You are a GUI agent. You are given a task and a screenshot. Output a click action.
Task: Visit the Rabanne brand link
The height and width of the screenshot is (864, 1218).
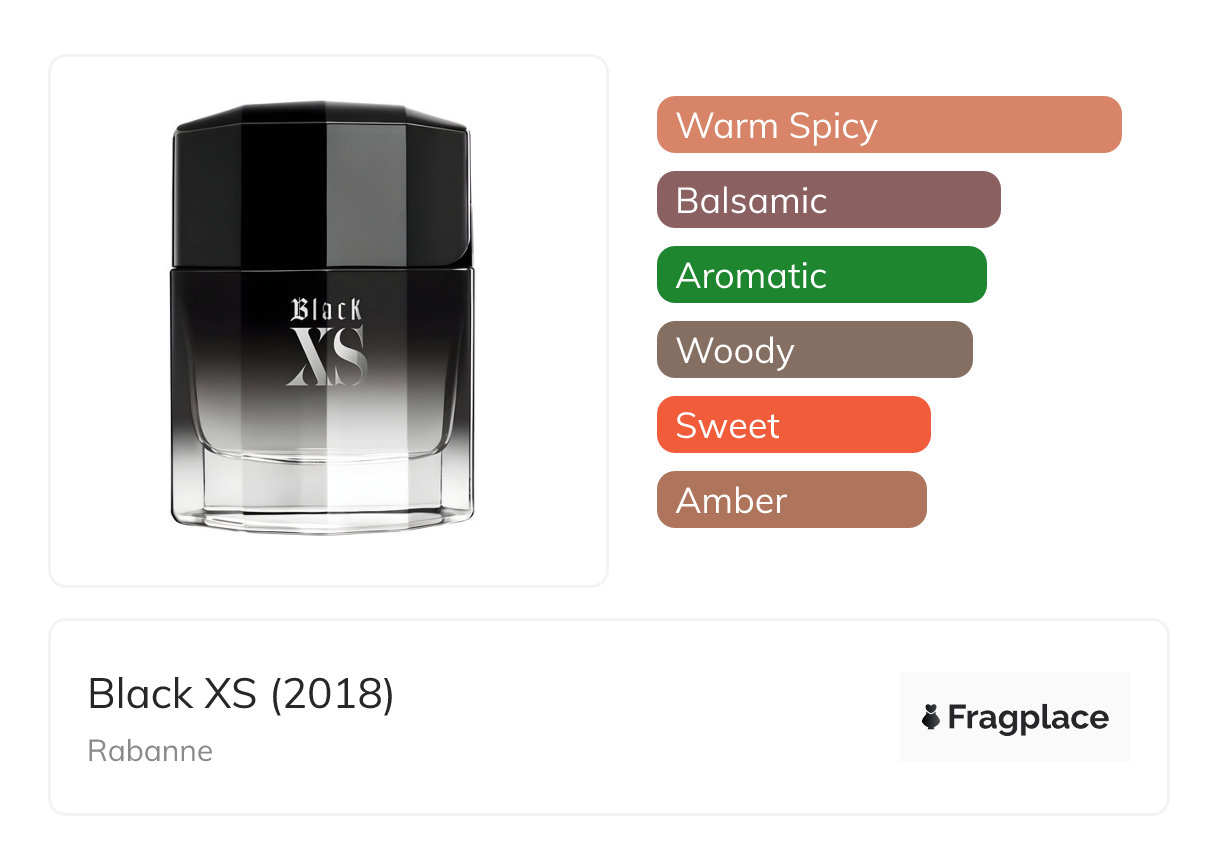(150, 751)
